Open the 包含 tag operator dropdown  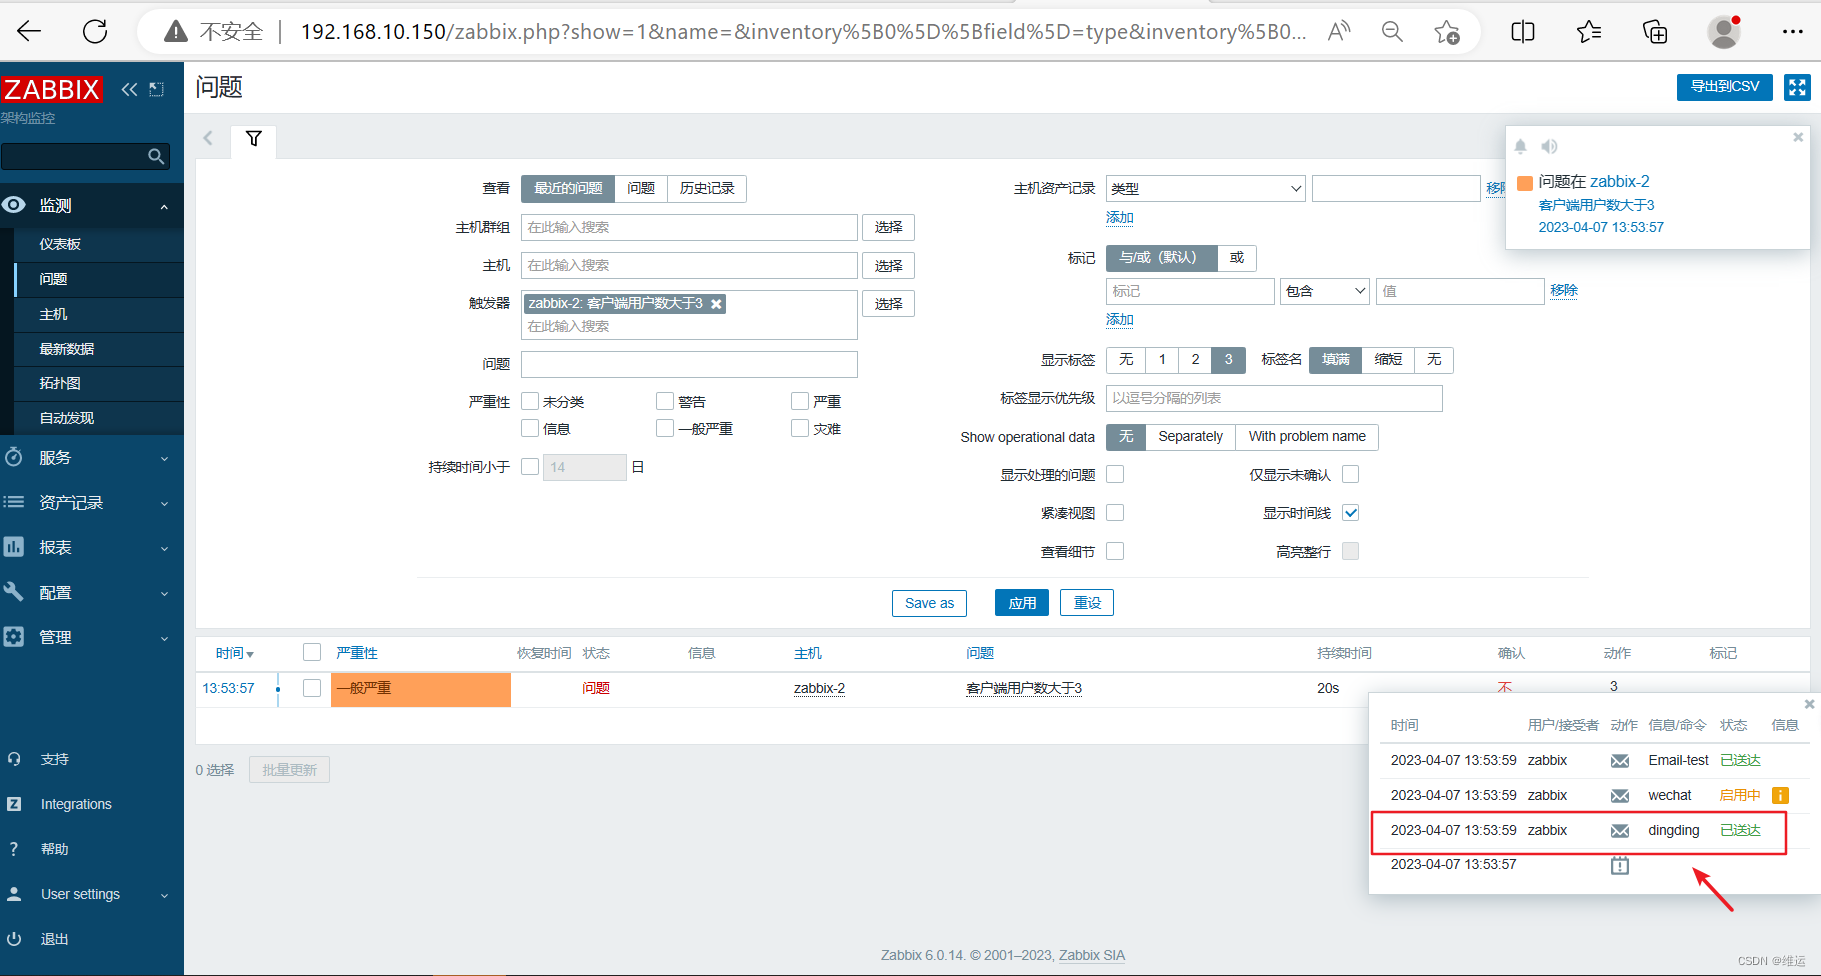[1325, 291]
